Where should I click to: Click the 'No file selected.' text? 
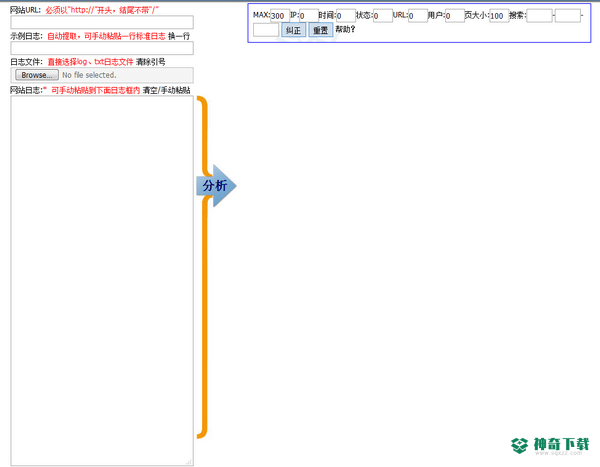click(89, 75)
